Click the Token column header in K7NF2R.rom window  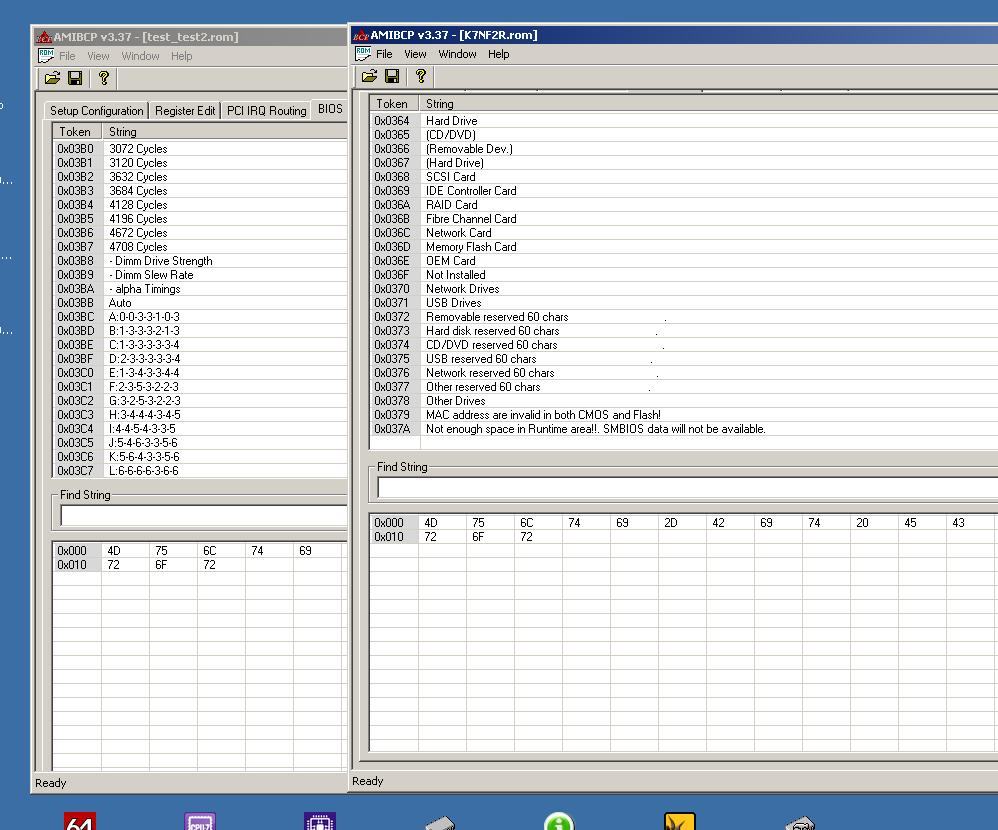393,104
